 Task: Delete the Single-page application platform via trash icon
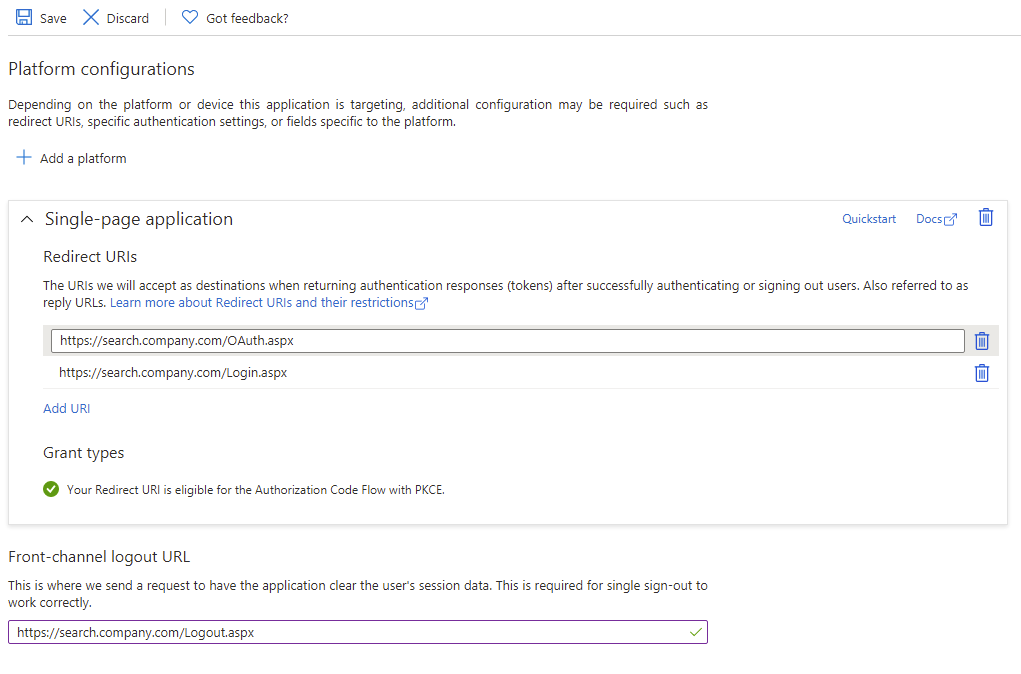coord(985,218)
